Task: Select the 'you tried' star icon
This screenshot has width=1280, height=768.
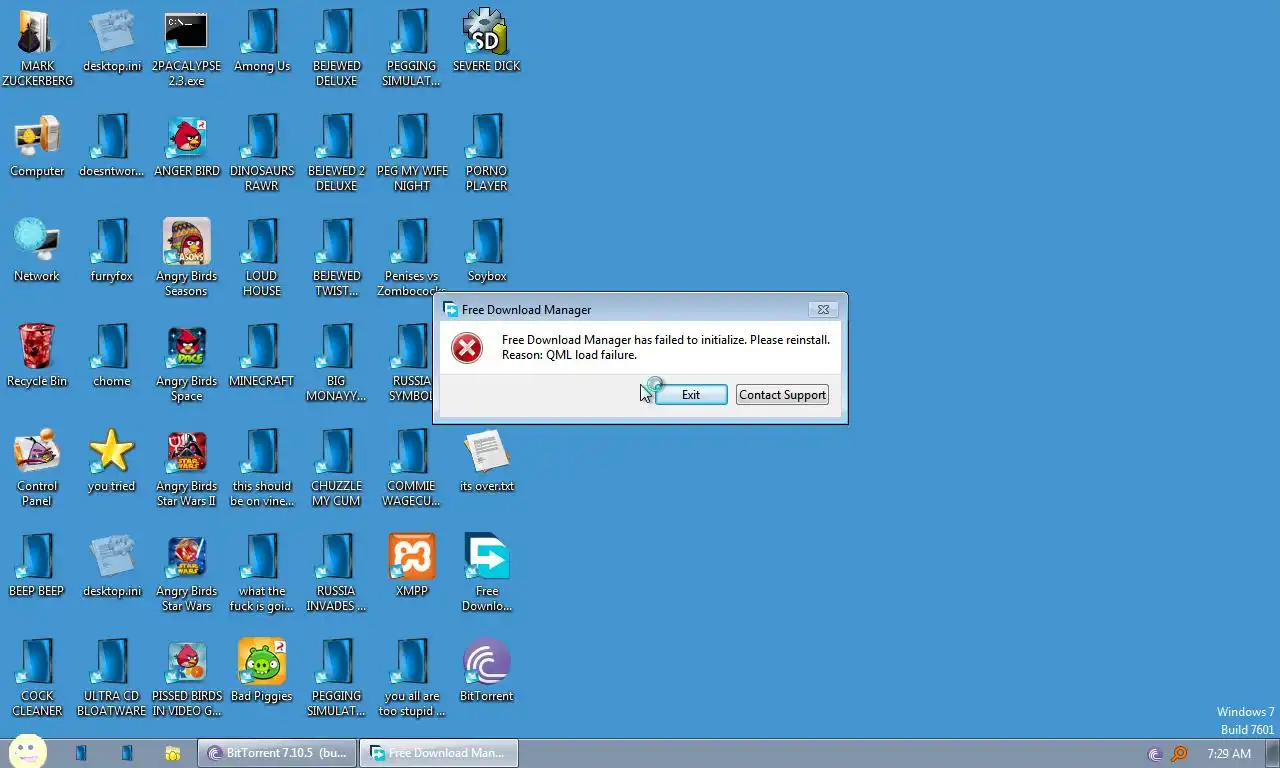Action: (x=112, y=460)
